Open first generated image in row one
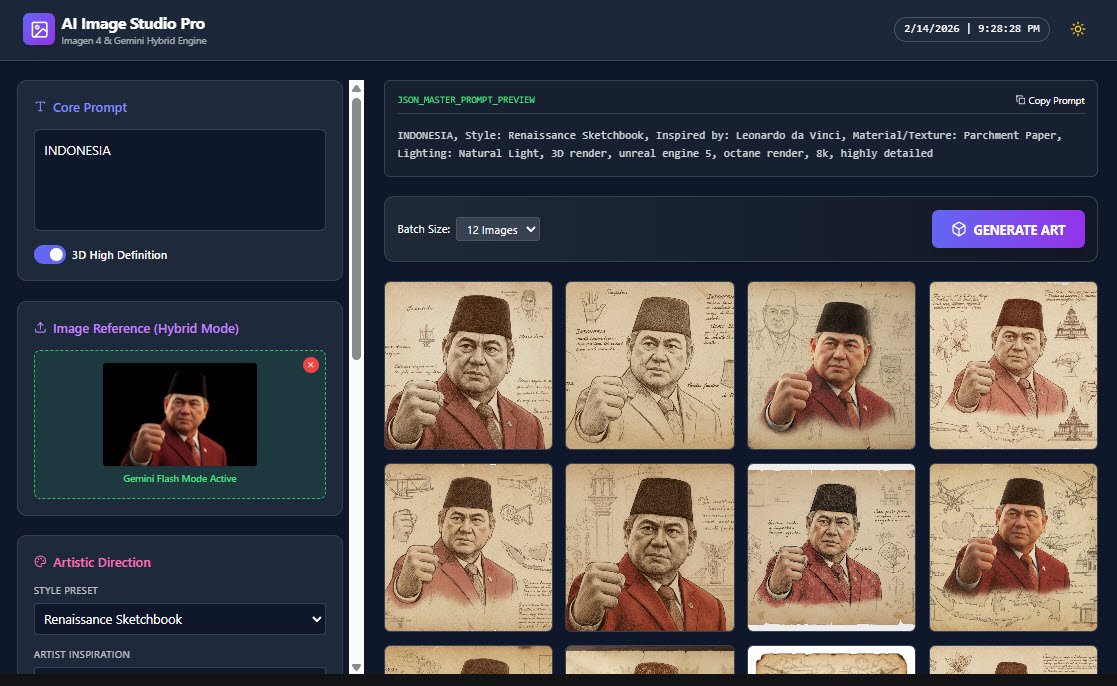Image resolution: width=1117 pixels, height=686 pixels. [468, 365]
